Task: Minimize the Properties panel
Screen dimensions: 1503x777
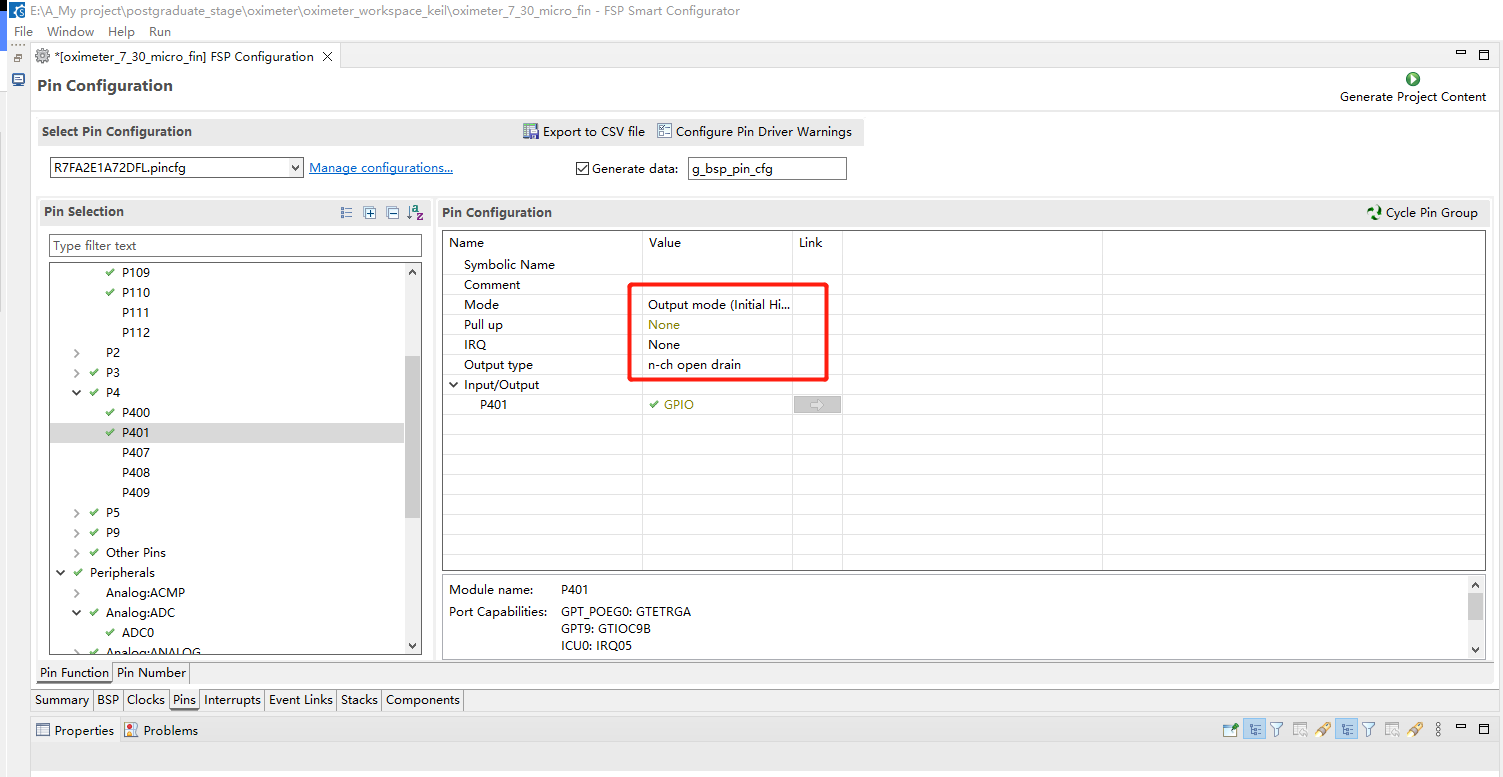Action: (x=1460, y=729)
